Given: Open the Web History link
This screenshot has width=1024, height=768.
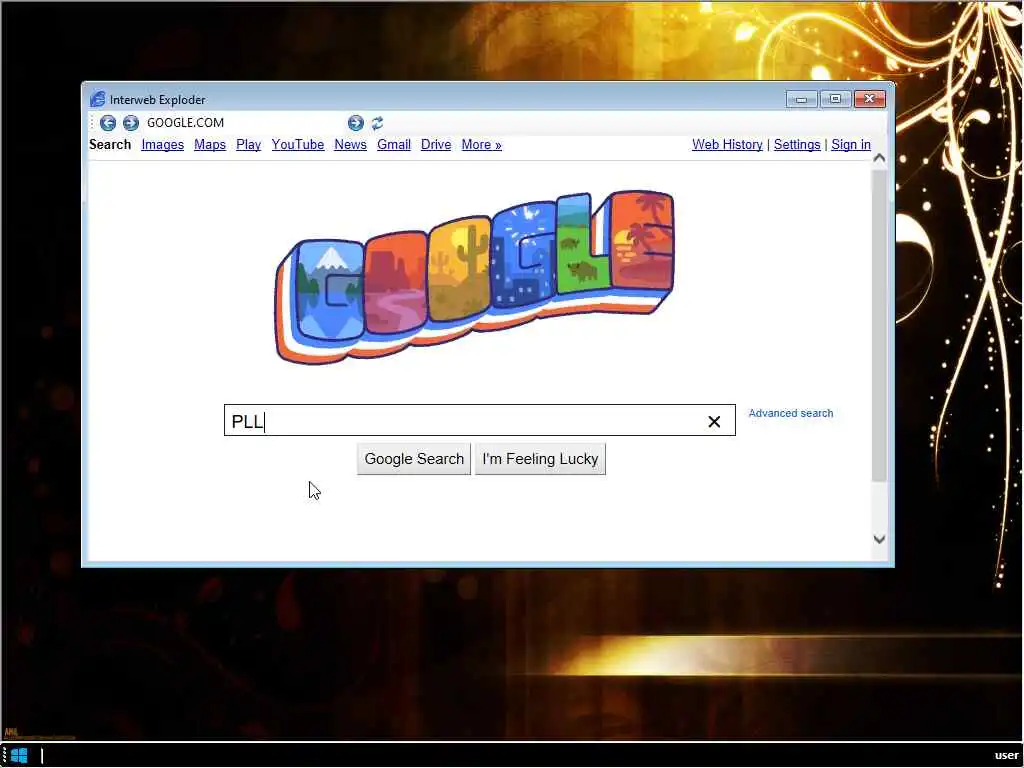Looking at the screenshot, I should pos(727,144).
